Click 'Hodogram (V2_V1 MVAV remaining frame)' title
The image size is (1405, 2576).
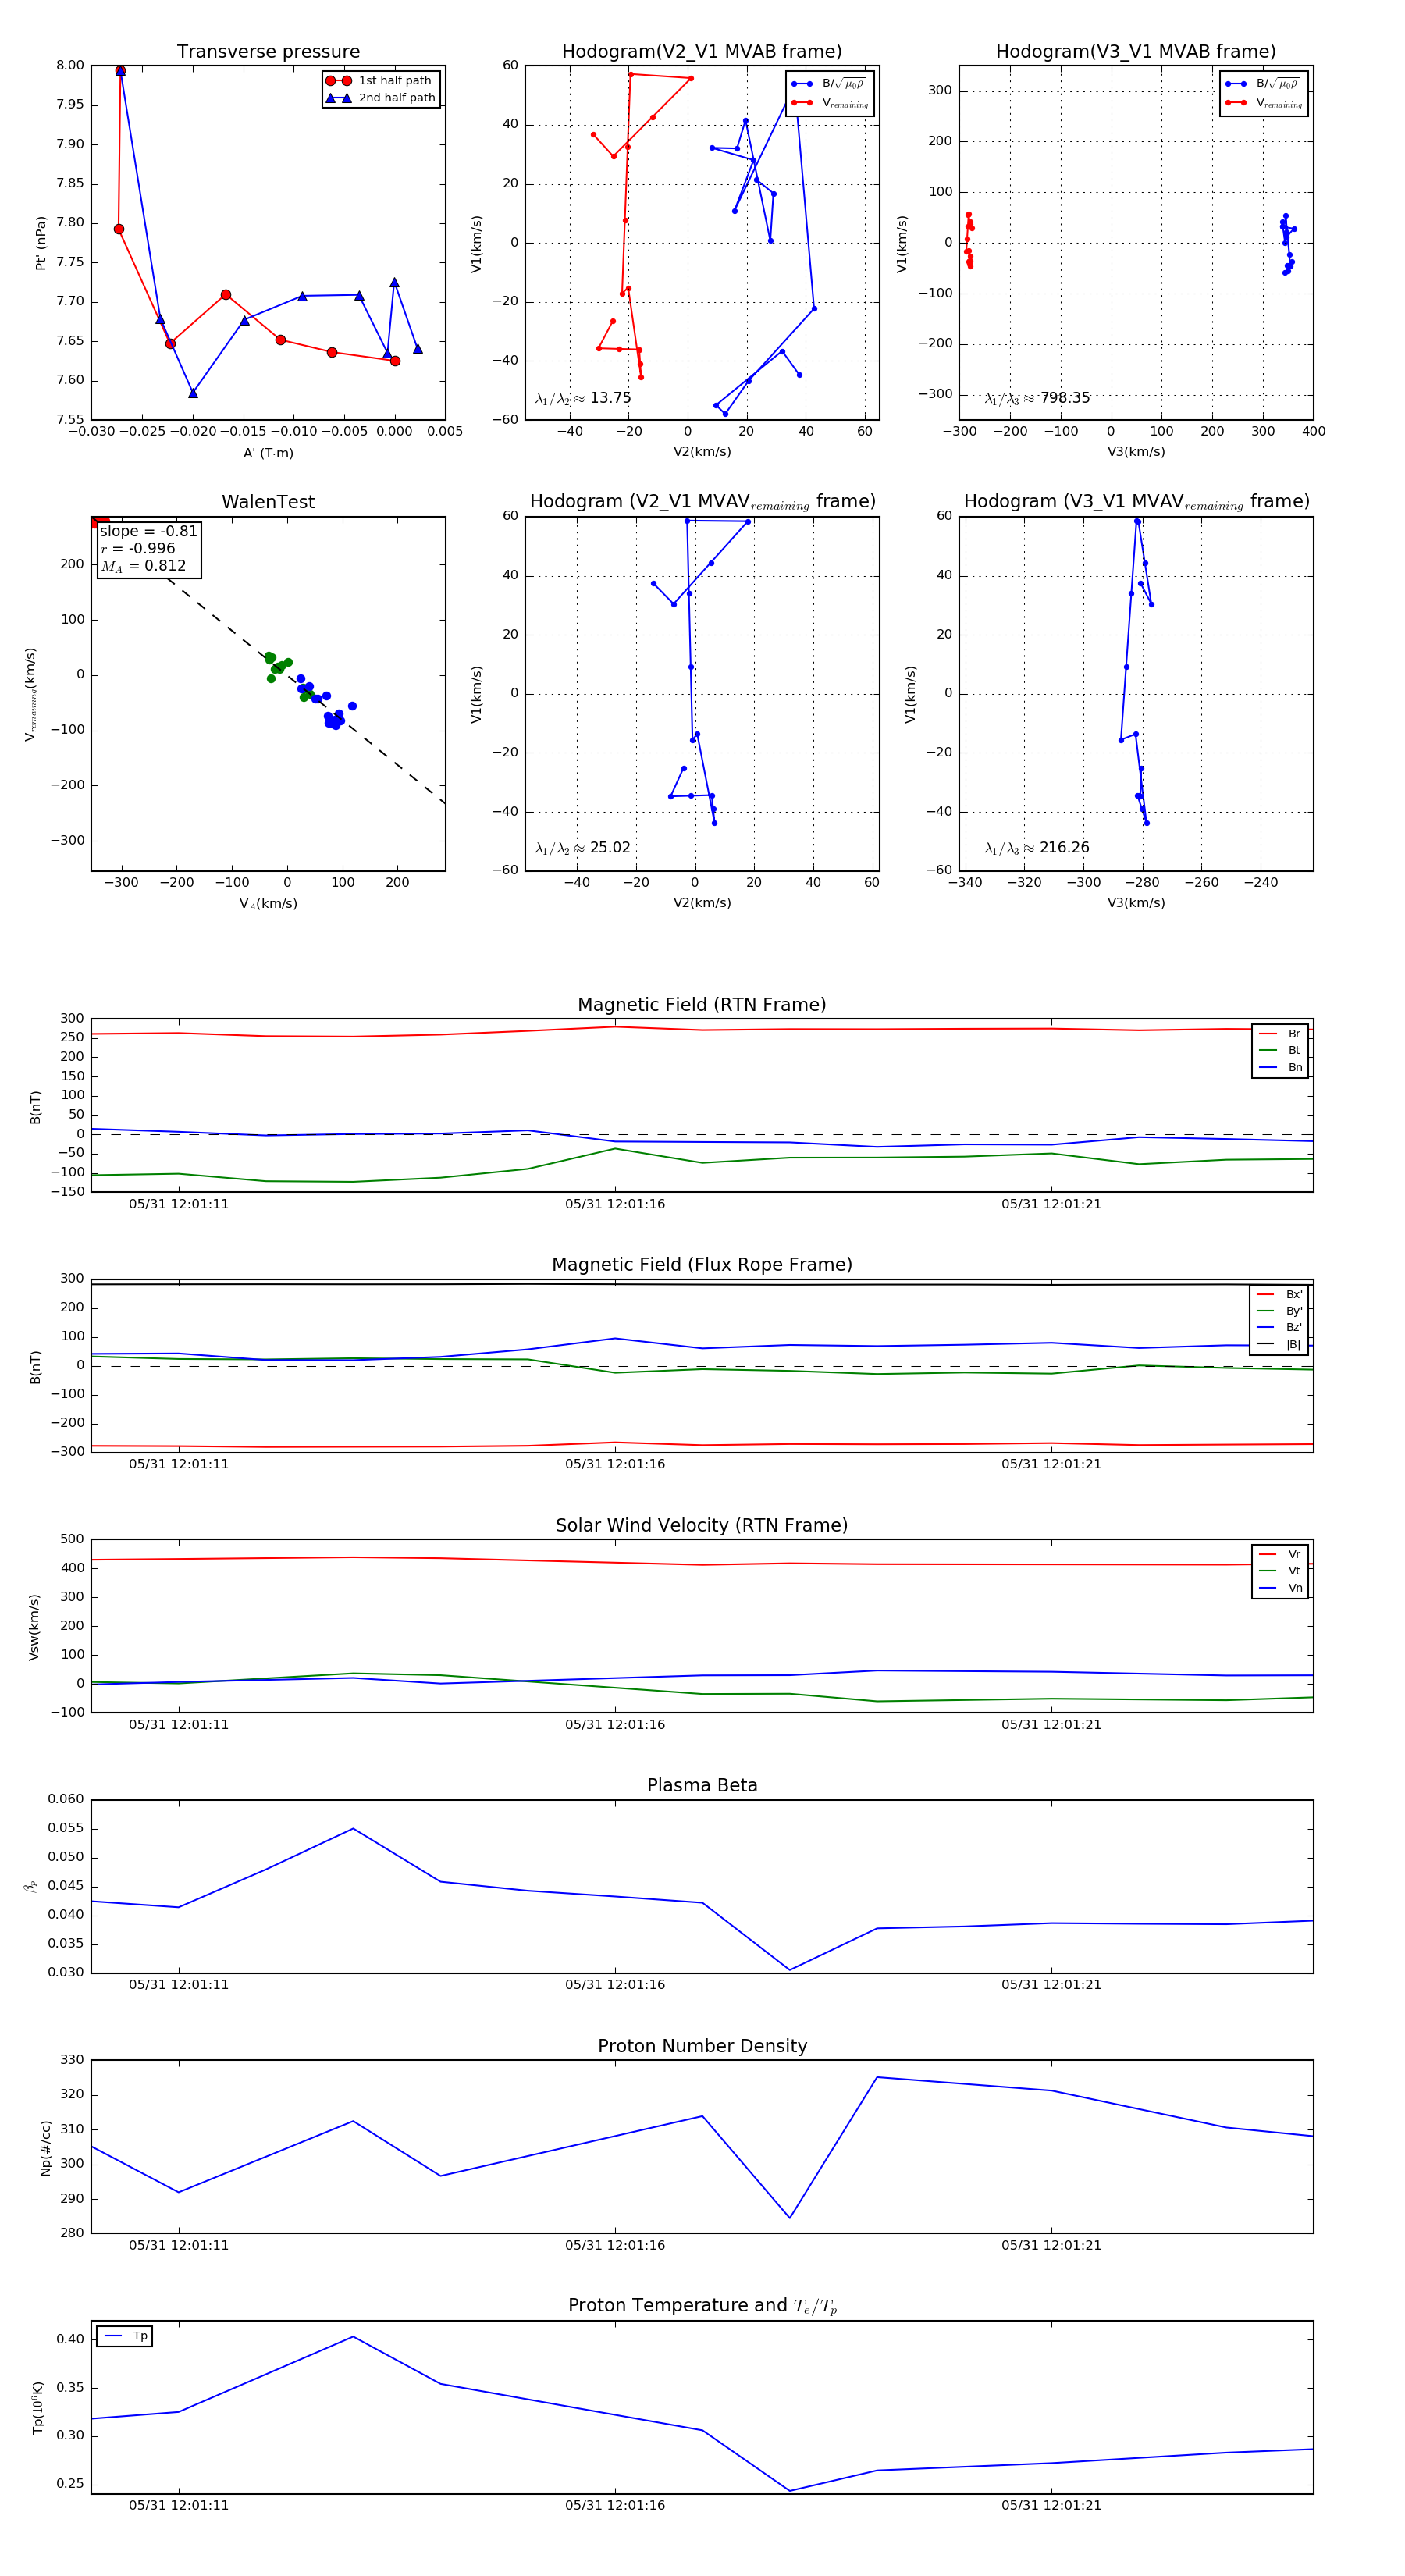pyautogui.click(x=703, y=502)
